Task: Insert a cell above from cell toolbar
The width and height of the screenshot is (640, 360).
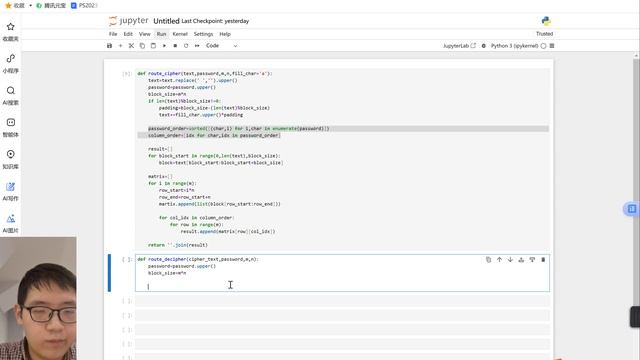Action: pos(521,260)
